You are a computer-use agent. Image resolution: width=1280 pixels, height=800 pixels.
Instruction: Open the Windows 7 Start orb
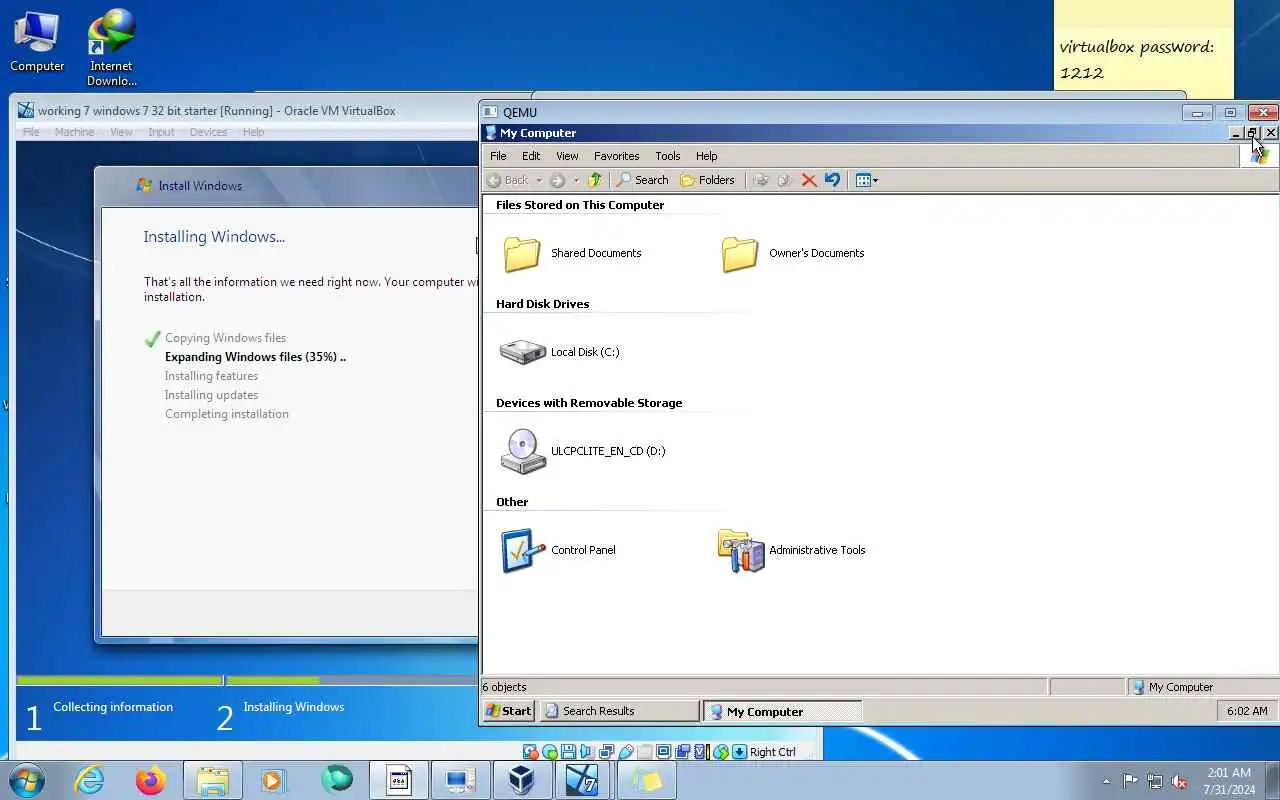(x=26, y=780)
